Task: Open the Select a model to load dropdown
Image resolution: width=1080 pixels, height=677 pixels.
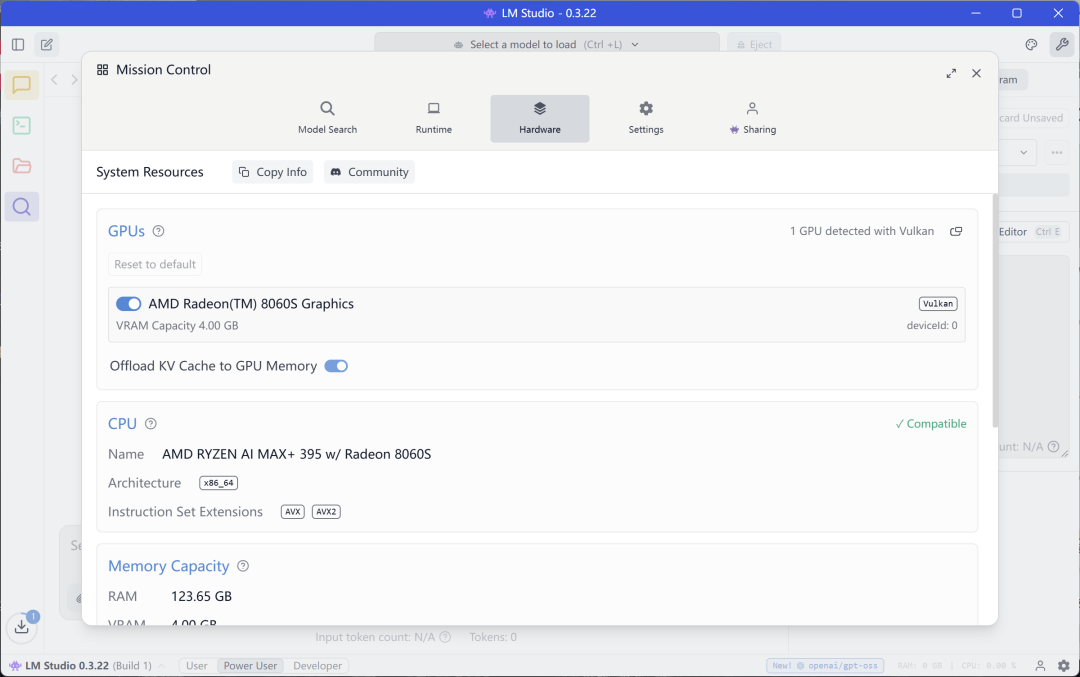Action: (x=547, y=44)
